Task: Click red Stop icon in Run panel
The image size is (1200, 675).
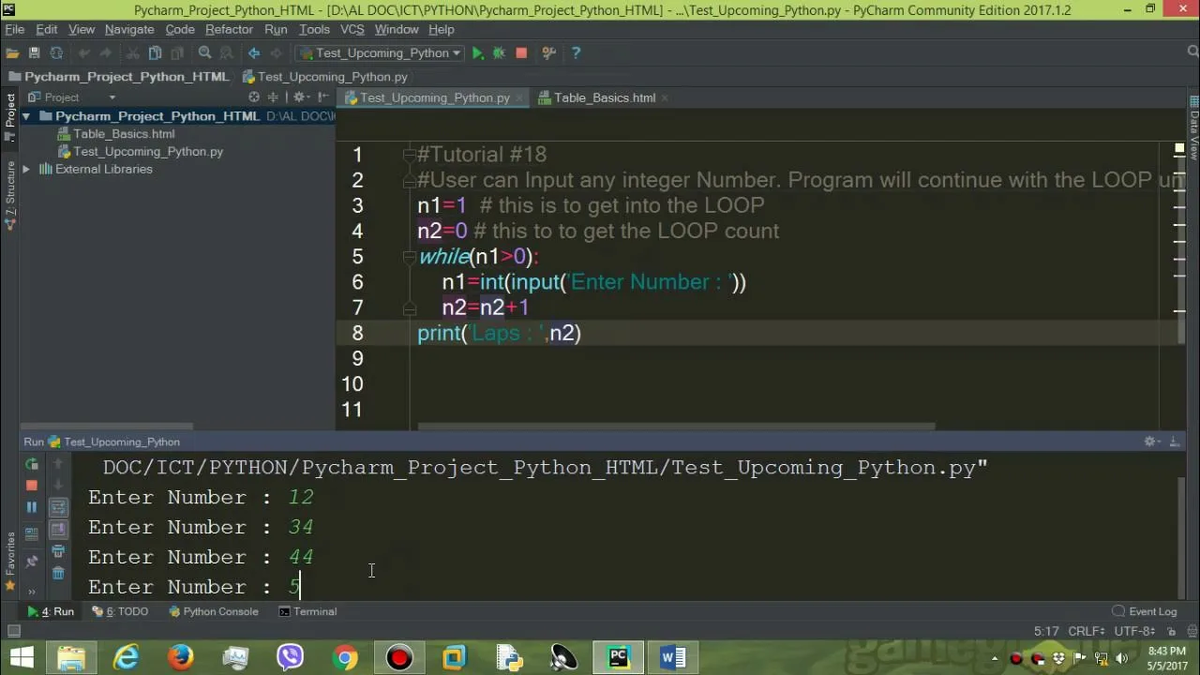Action: click(x=32, y=485)
